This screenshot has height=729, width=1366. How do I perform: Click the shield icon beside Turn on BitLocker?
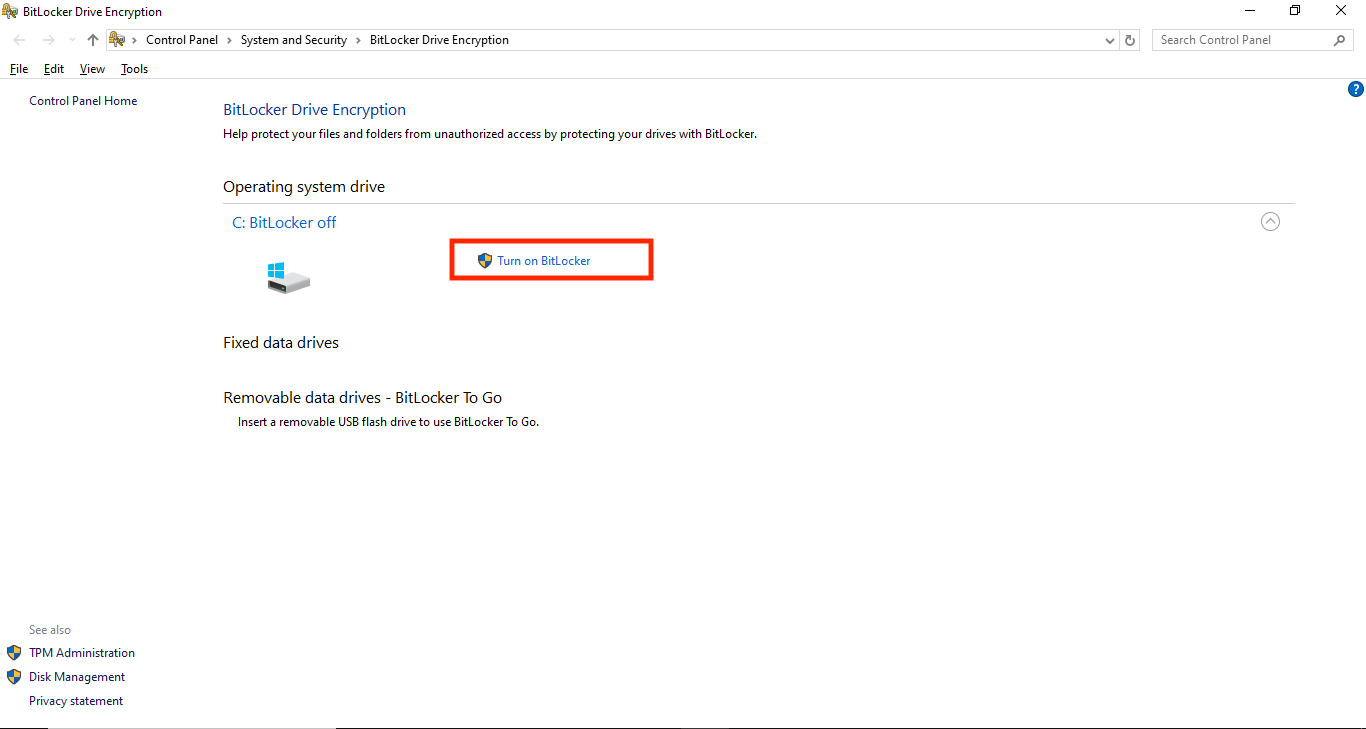[485, 260]
